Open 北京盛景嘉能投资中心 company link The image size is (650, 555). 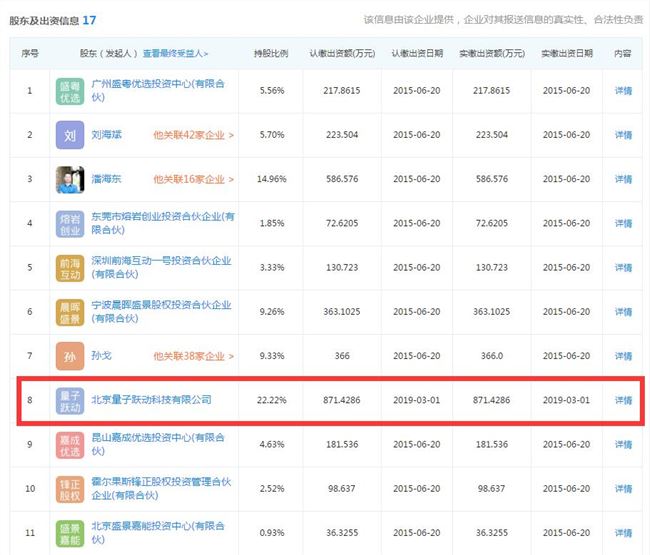tap(158, 533)
